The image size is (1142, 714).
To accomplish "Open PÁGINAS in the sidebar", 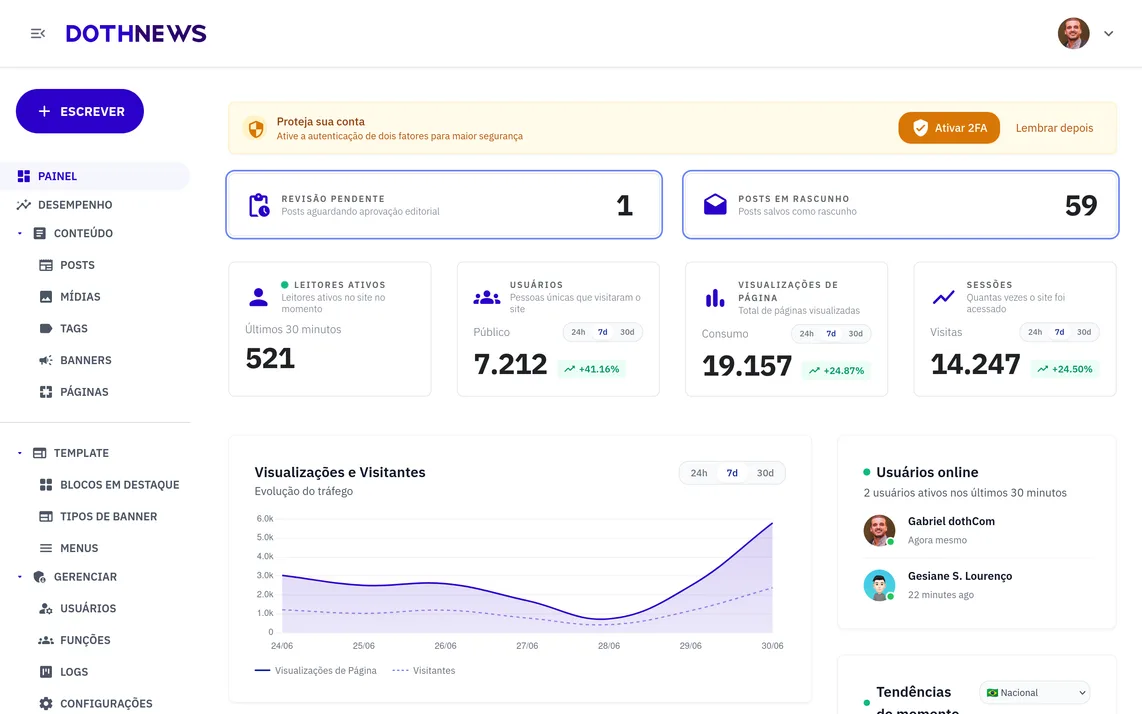I will [84, 392].
